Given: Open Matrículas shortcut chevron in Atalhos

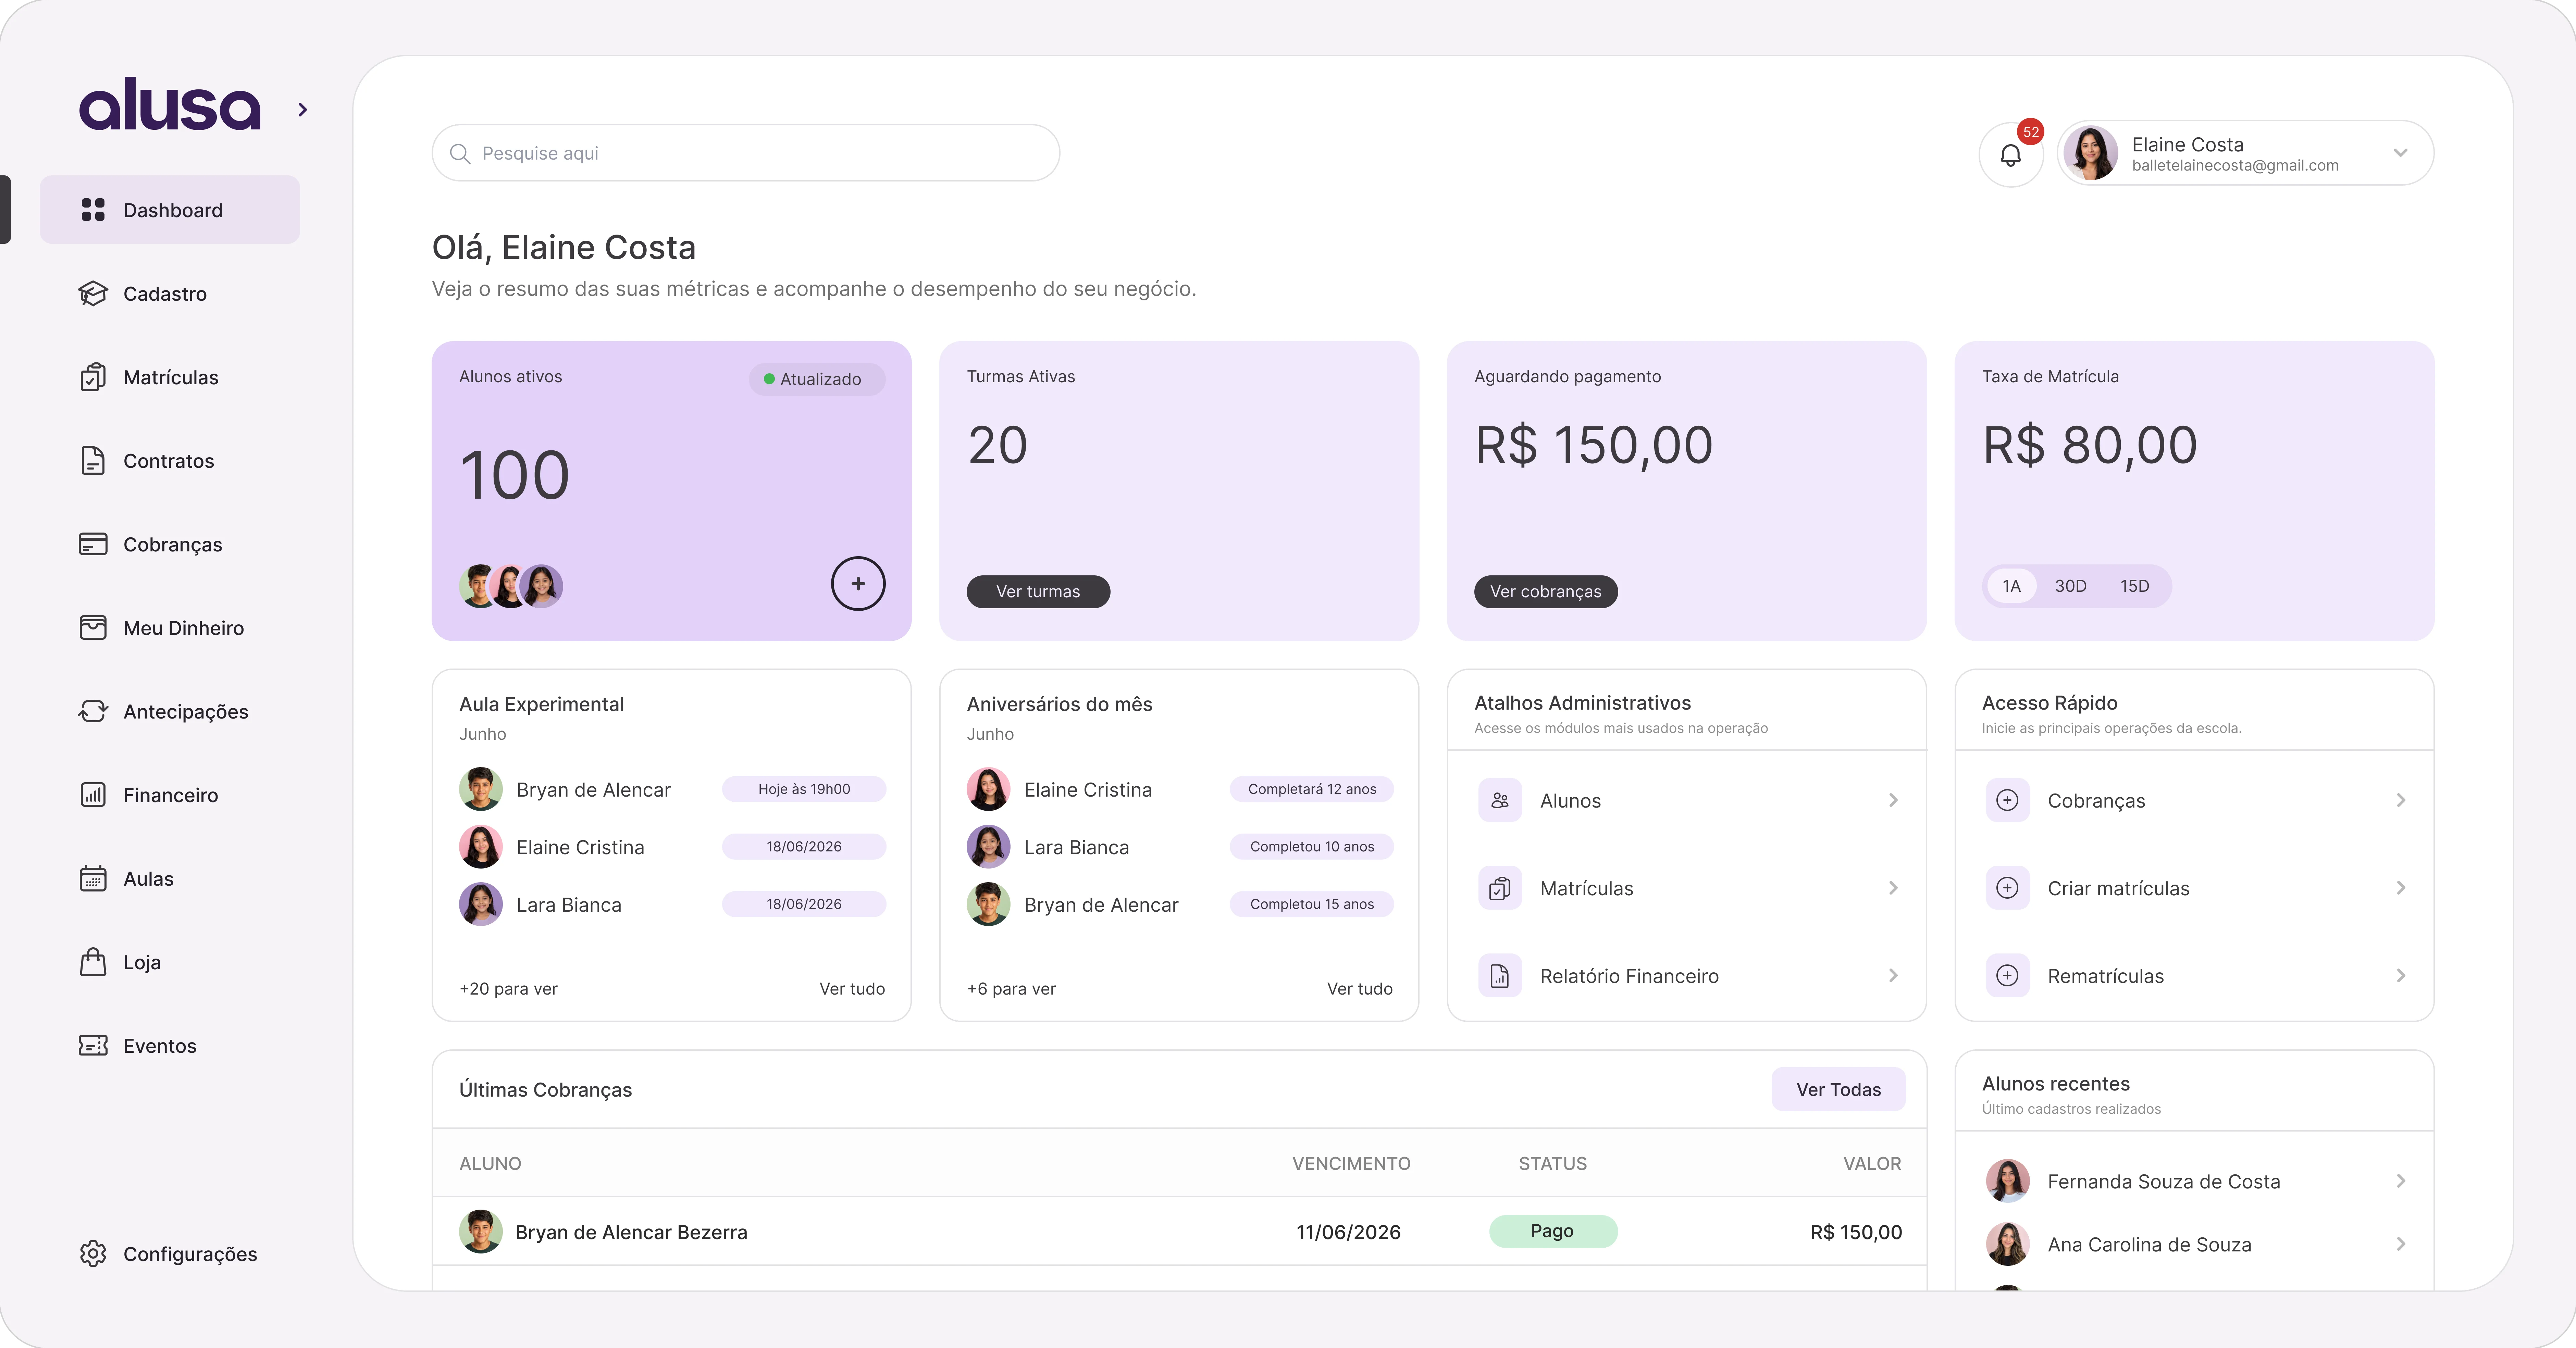Looking at the screenshot, I should [1893, 888].
